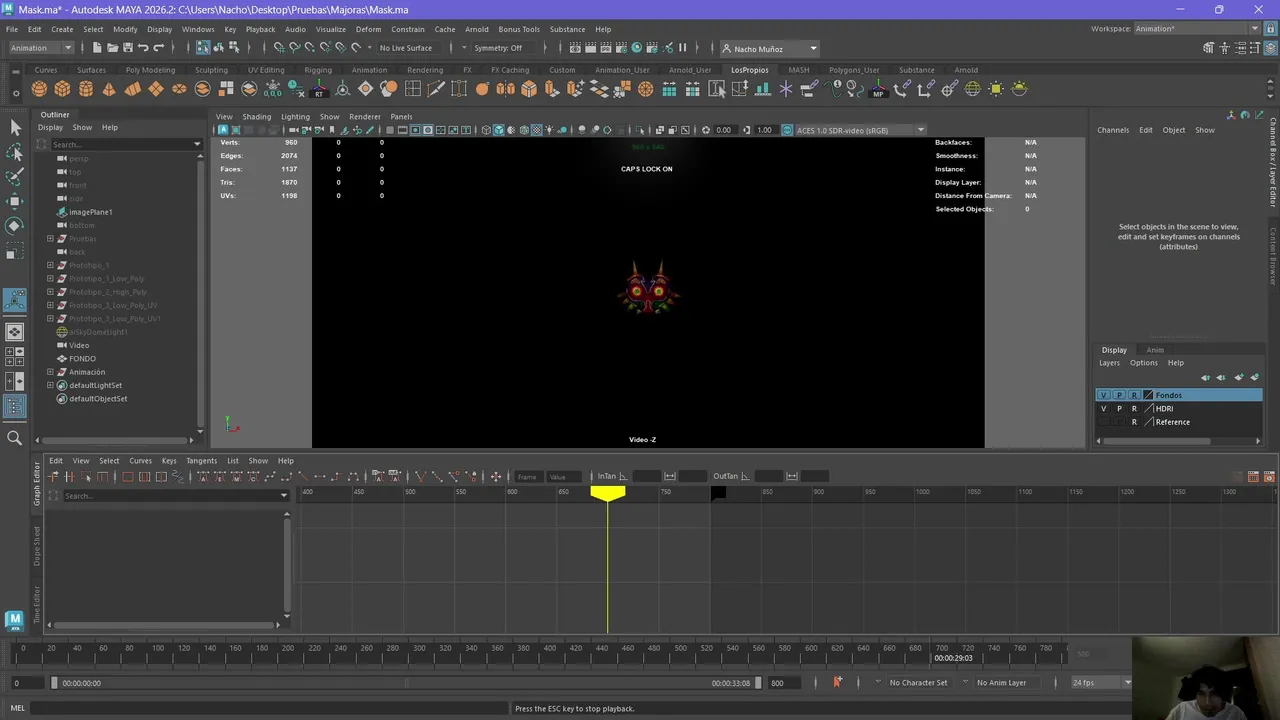Expand the defaultLightSet node
Image resolution: width=1280 pixels, height=720 pixels.
pyautogui.click(x=50, y=385)
